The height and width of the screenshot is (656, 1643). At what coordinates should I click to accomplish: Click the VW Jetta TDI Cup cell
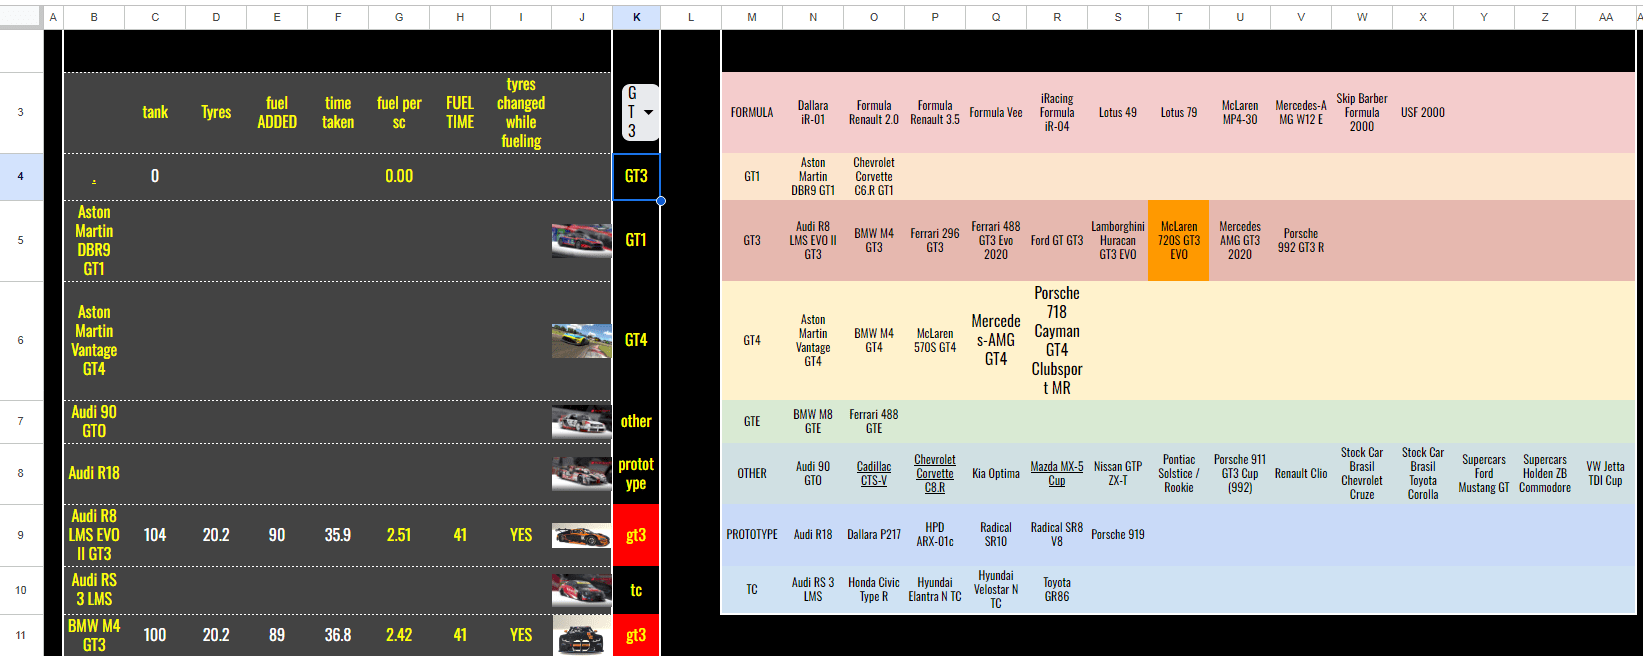[1605, 473]
